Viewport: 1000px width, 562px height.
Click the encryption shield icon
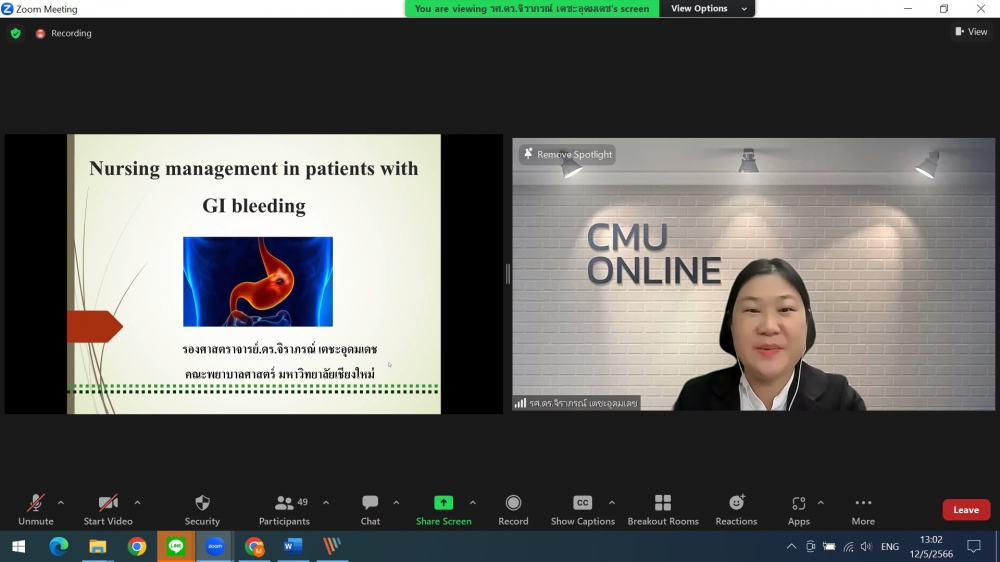(15, 33)
